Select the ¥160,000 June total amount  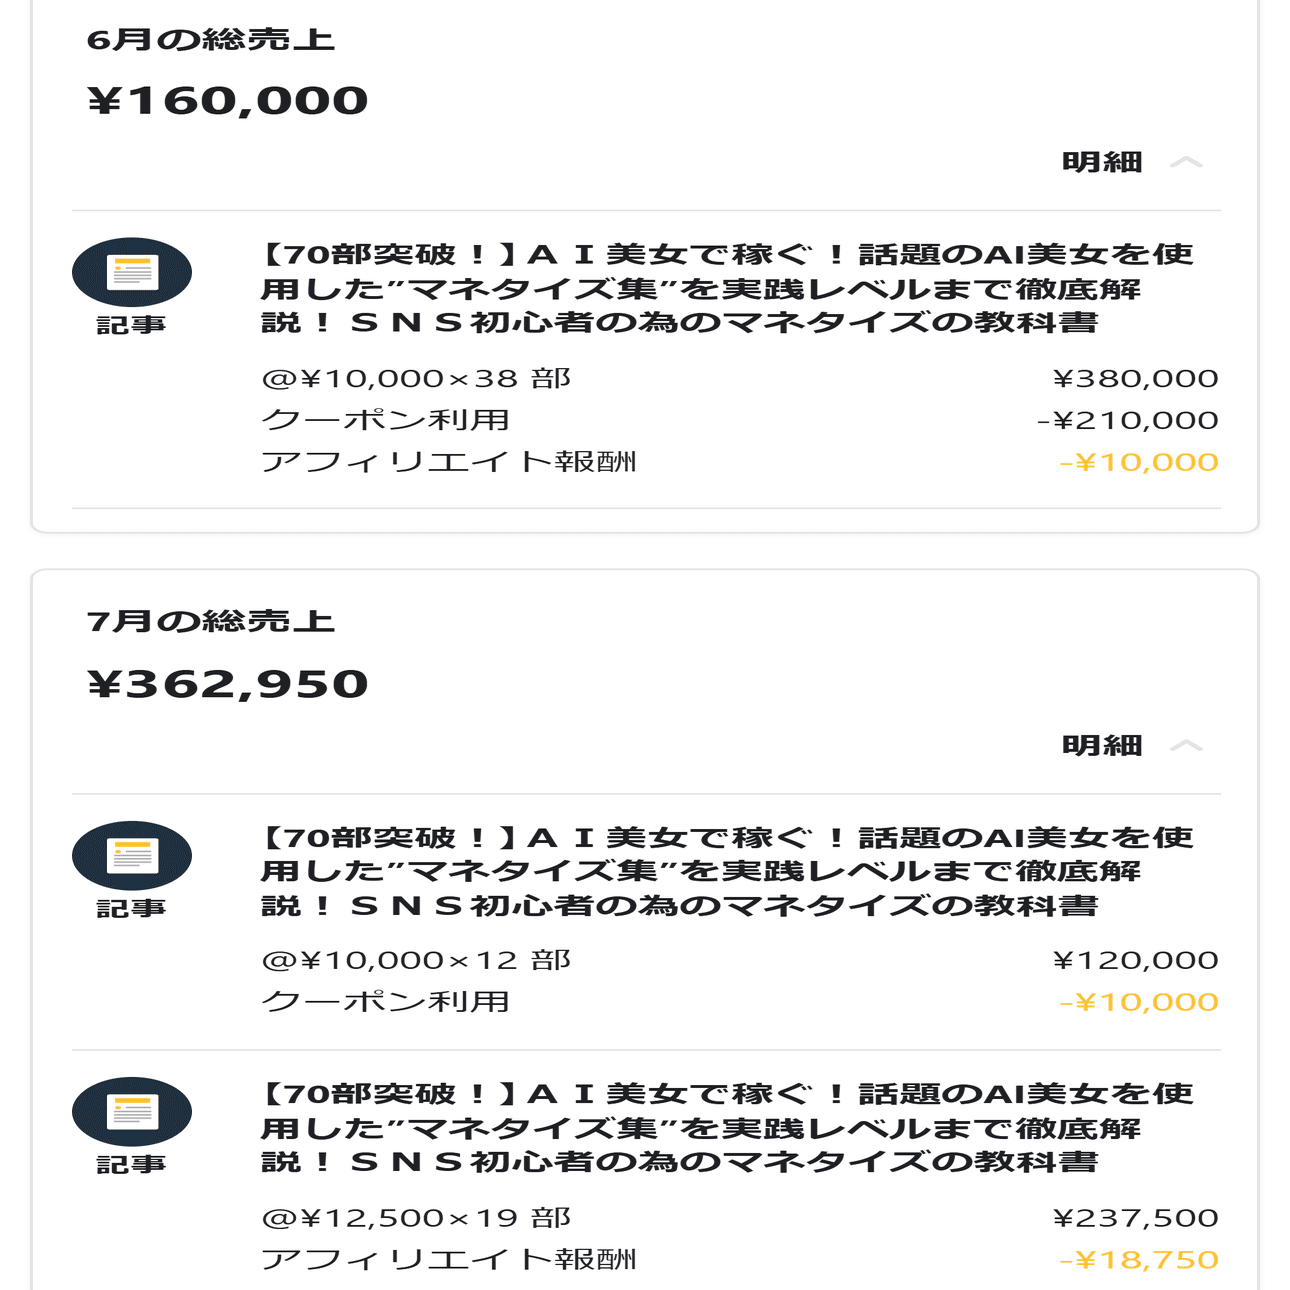click(228, 101)
